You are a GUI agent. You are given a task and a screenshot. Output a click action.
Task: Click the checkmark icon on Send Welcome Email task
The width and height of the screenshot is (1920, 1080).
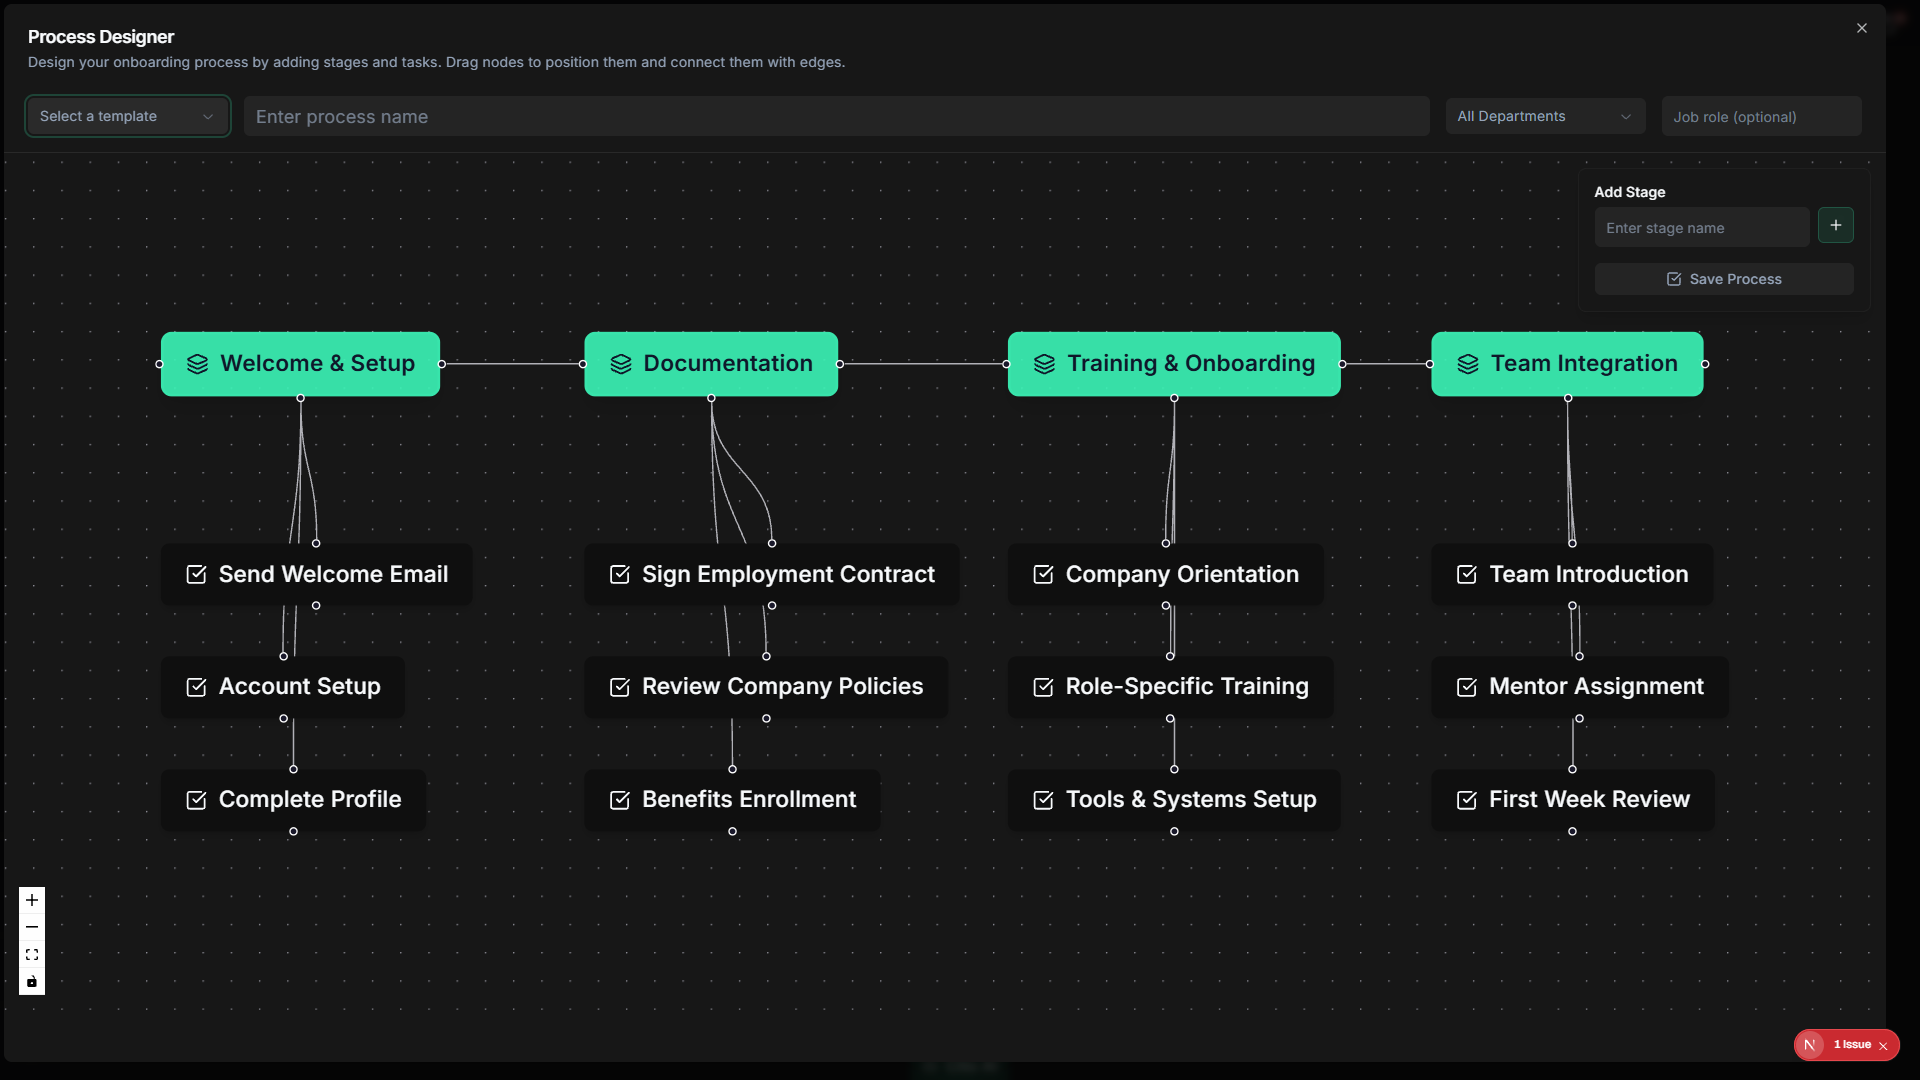coord(195,574)
